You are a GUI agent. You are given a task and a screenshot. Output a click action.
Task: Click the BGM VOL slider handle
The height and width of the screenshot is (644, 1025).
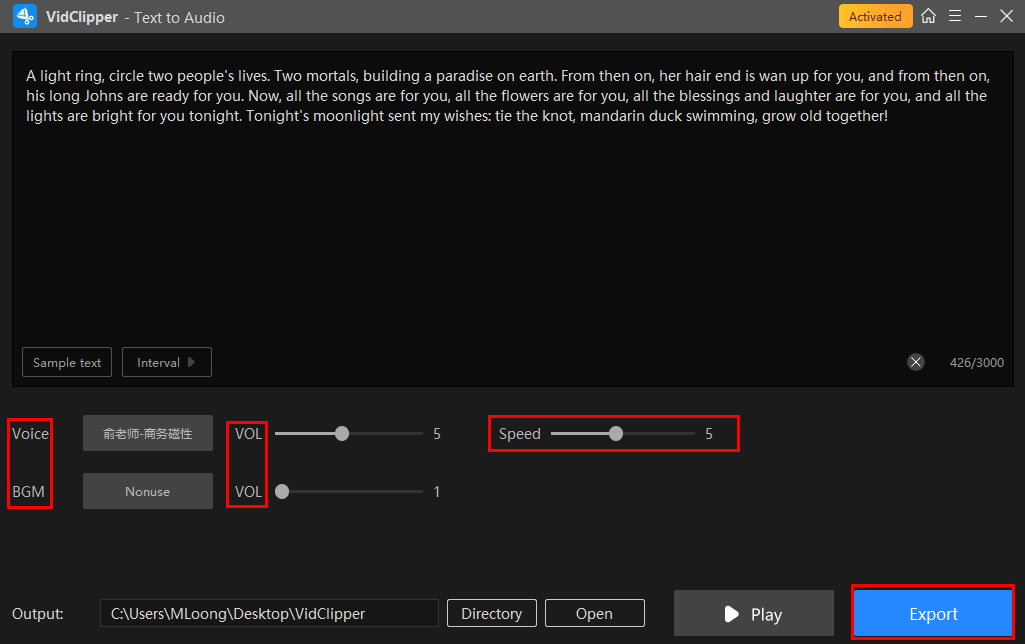click(x=282, y=491)
